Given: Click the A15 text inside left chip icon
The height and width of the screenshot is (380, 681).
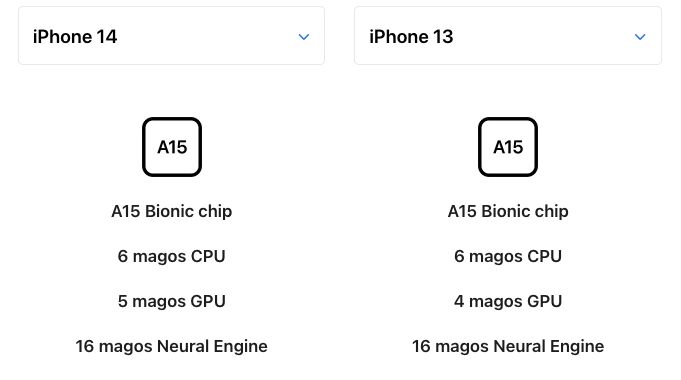Looking at the screenshot, I should tap(172, 147).
